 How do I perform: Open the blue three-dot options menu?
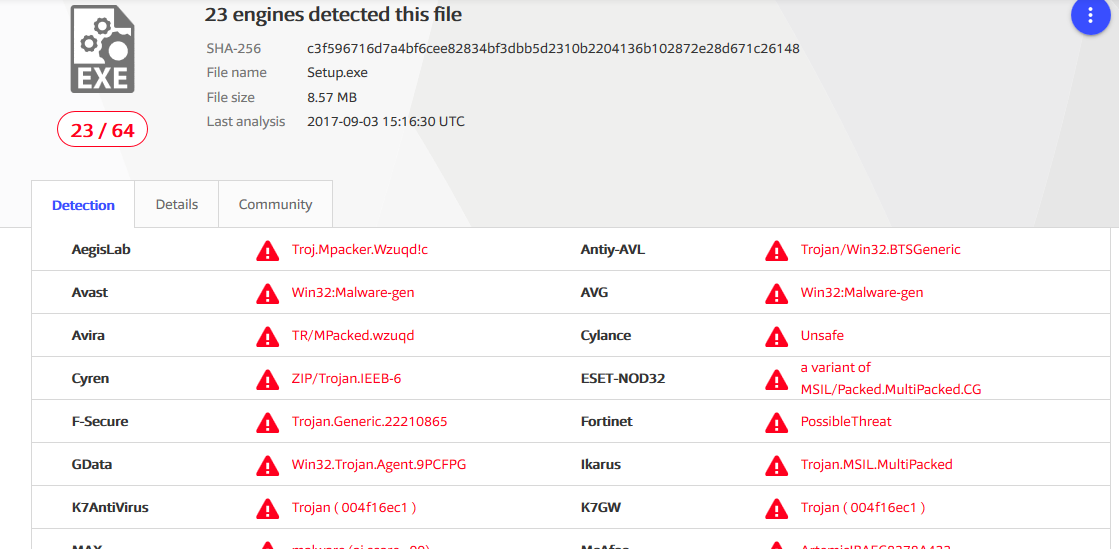coord(1088,15)
